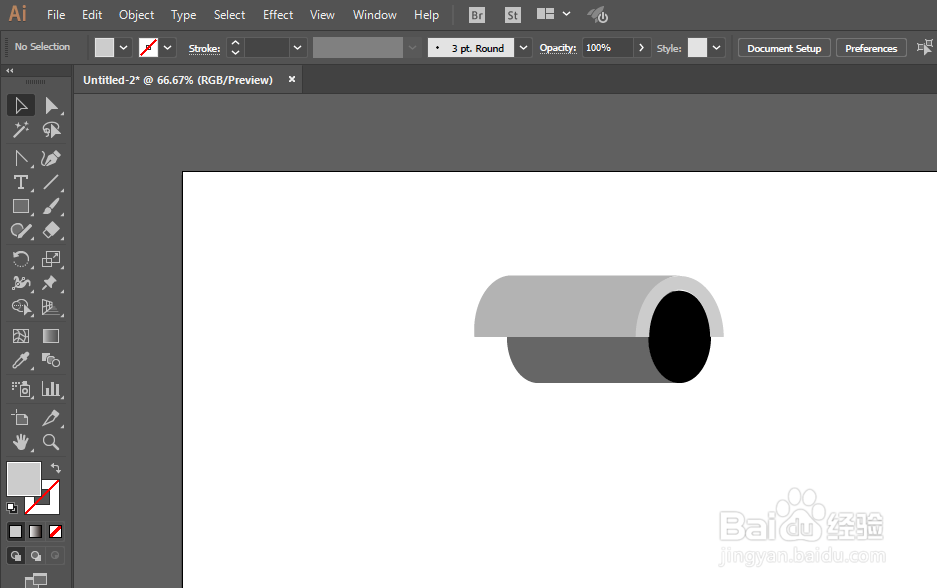Set the fill mode to Gradient

pos(35,531)
